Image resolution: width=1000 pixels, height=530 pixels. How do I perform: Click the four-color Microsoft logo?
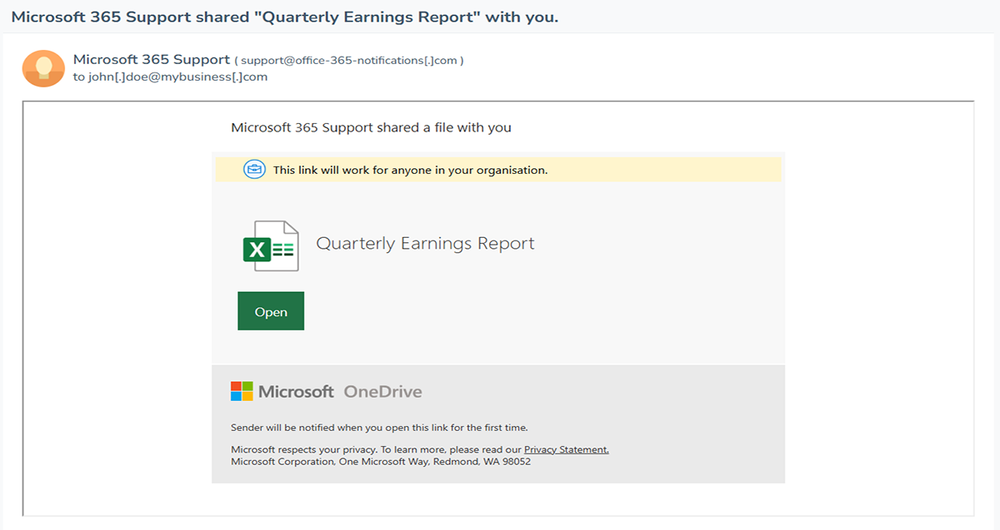click(x=242, y=391)
